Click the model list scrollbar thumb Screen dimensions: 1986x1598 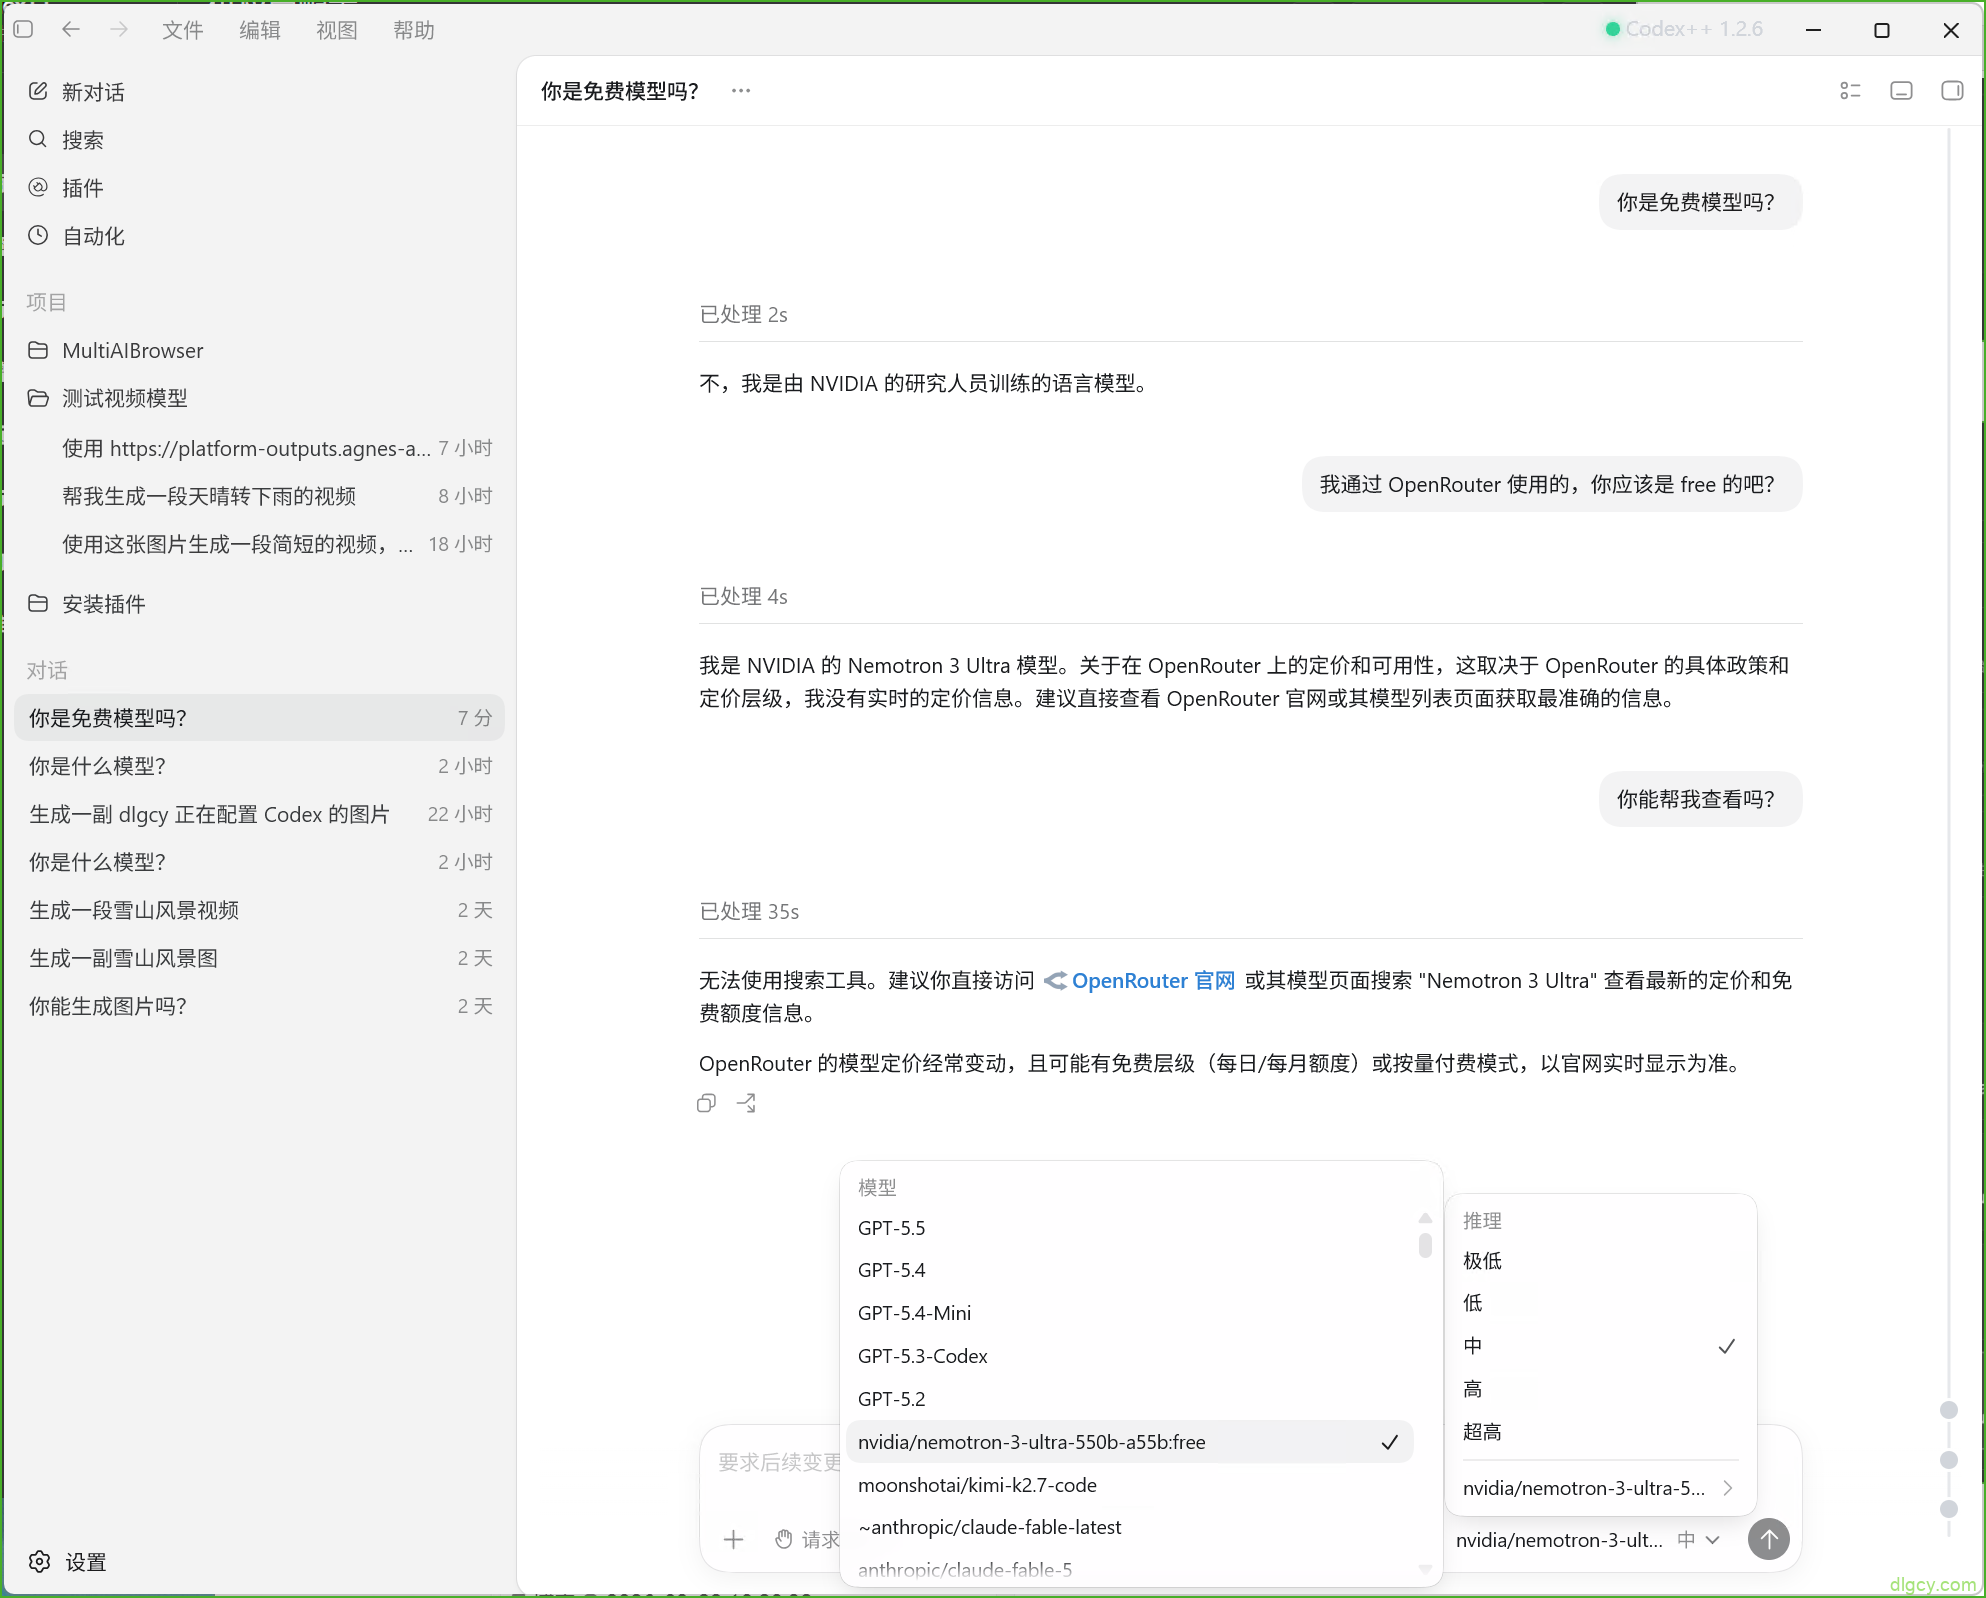1425,1245
